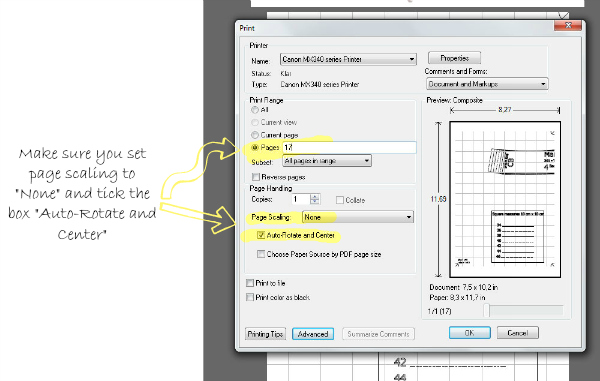
Task: Toggle Auto-Rotate and Center checkbox
Action: coord(261,235)
